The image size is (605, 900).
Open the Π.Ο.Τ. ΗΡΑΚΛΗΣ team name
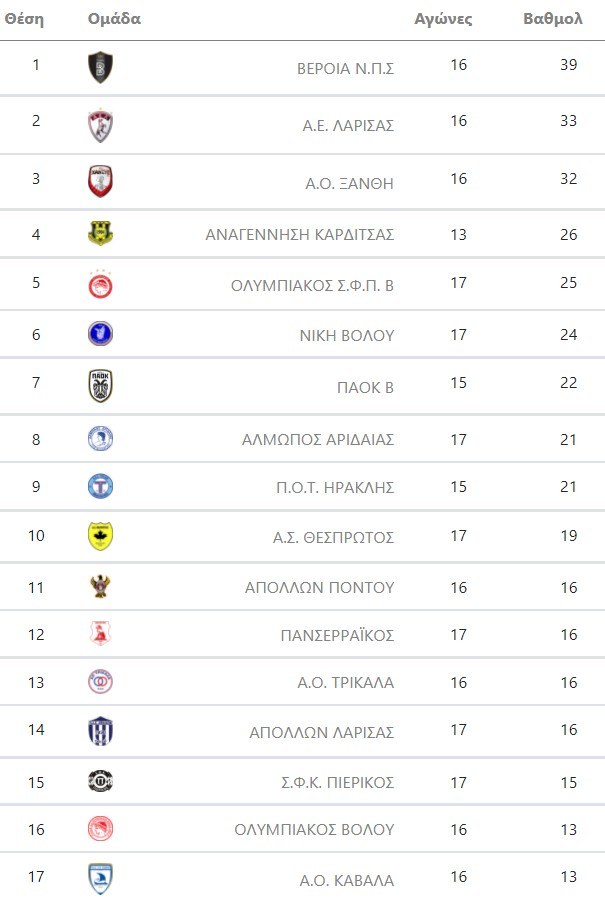(336, 488)
